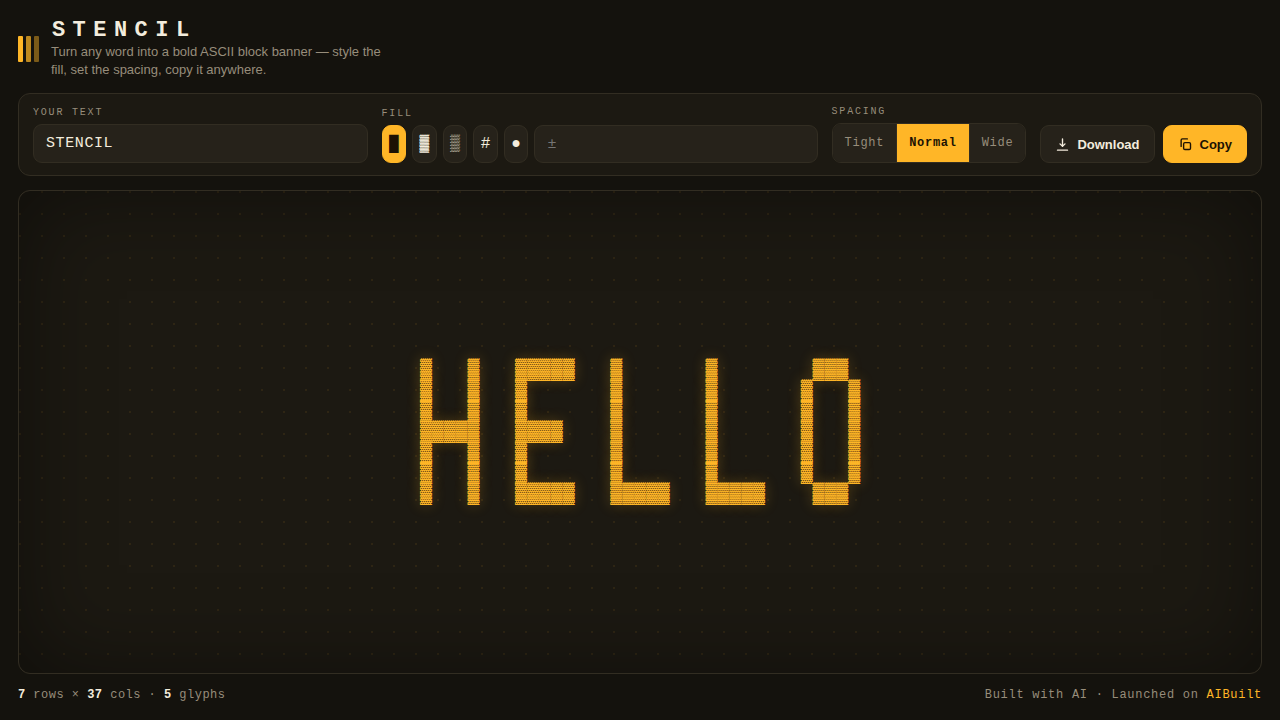This screenshot has height=720, width=1280.
Task: Click the custom fill character field
Action: pyautogui.click(x=676, y=144)
